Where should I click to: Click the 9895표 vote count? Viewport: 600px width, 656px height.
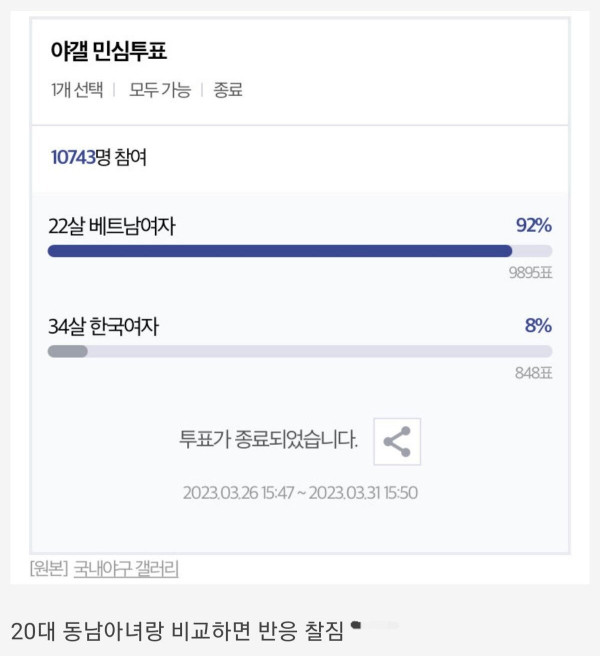[530, 273]
